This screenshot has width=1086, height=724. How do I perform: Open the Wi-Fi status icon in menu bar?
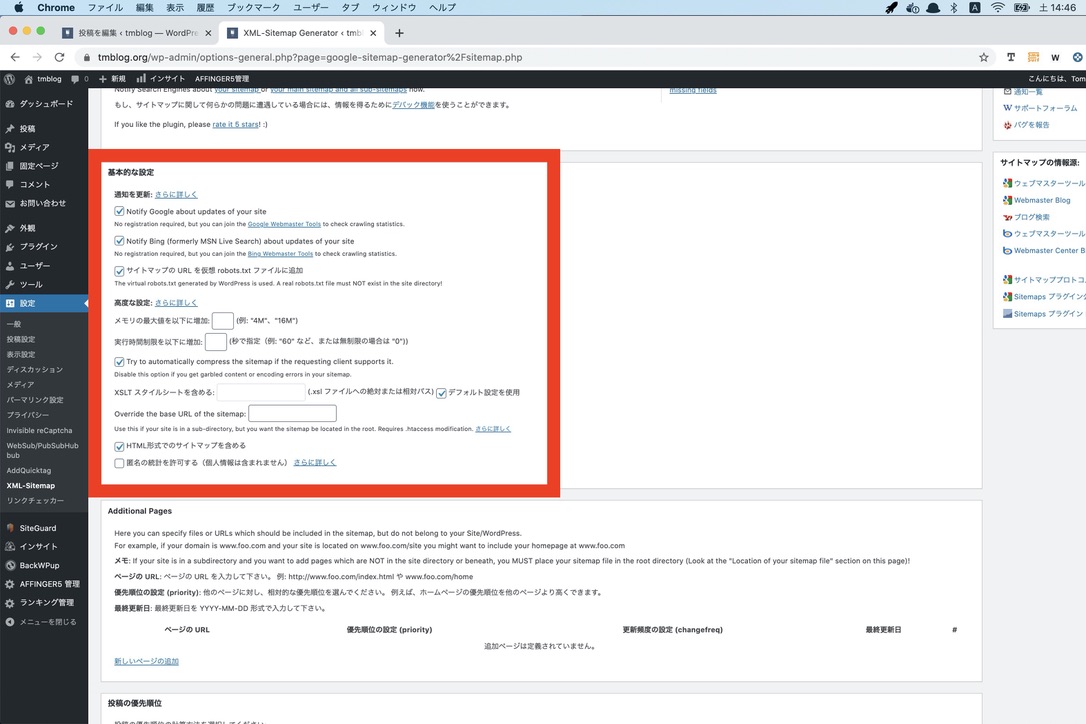[x=997, y=8]
